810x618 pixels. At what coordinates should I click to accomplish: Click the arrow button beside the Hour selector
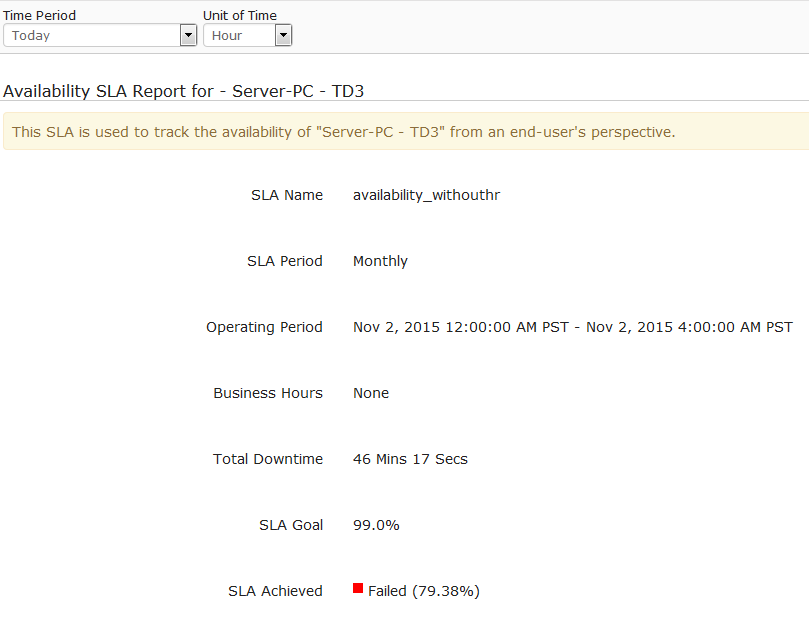pos(283,35)
